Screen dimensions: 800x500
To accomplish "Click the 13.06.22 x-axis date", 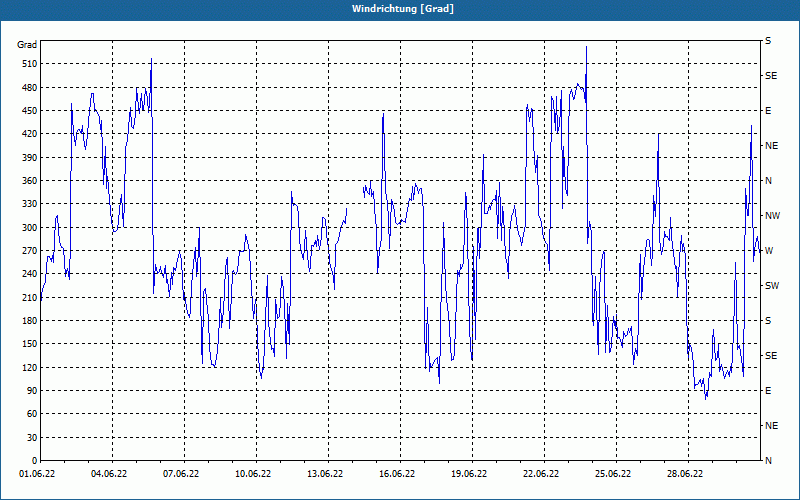I will (x=325, y=474).
